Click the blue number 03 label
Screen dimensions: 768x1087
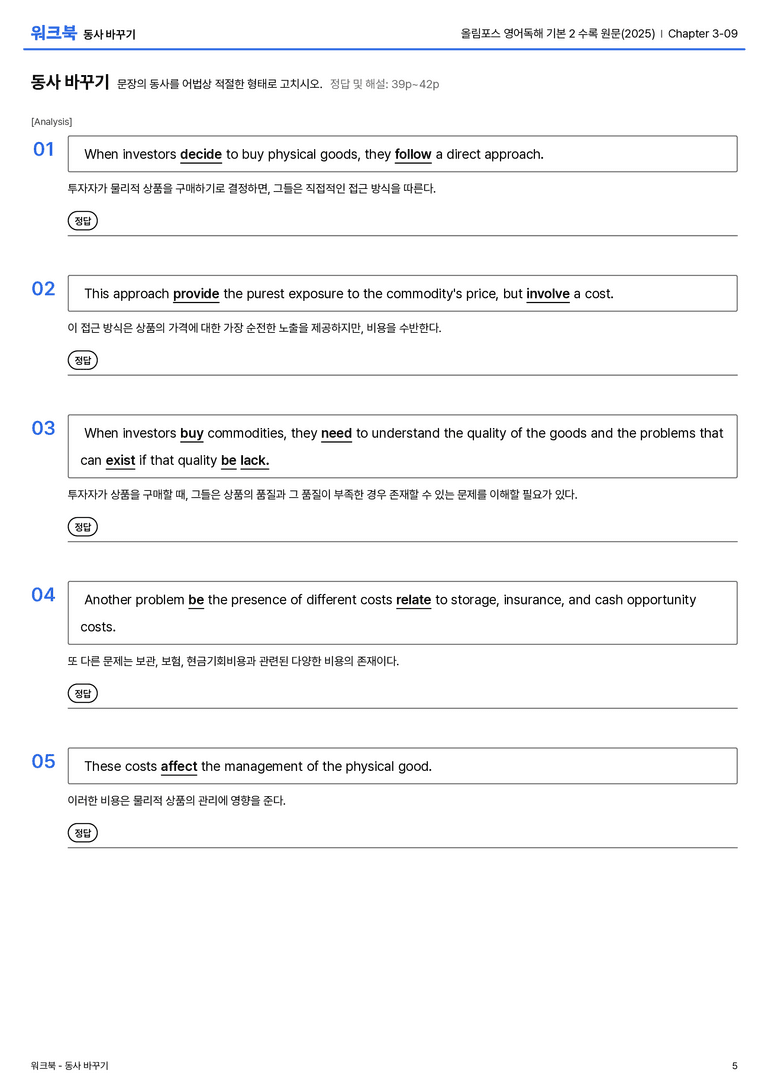coord(43,428)
